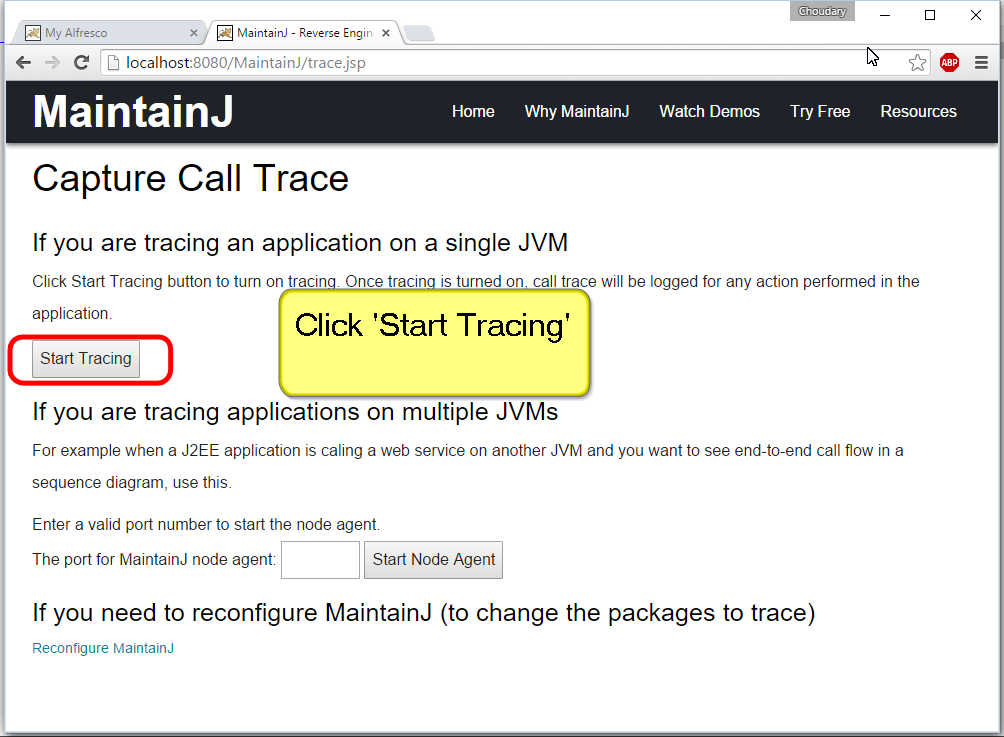
Task: Click the Start Node Agent button
Action: [x=433, y=560]
